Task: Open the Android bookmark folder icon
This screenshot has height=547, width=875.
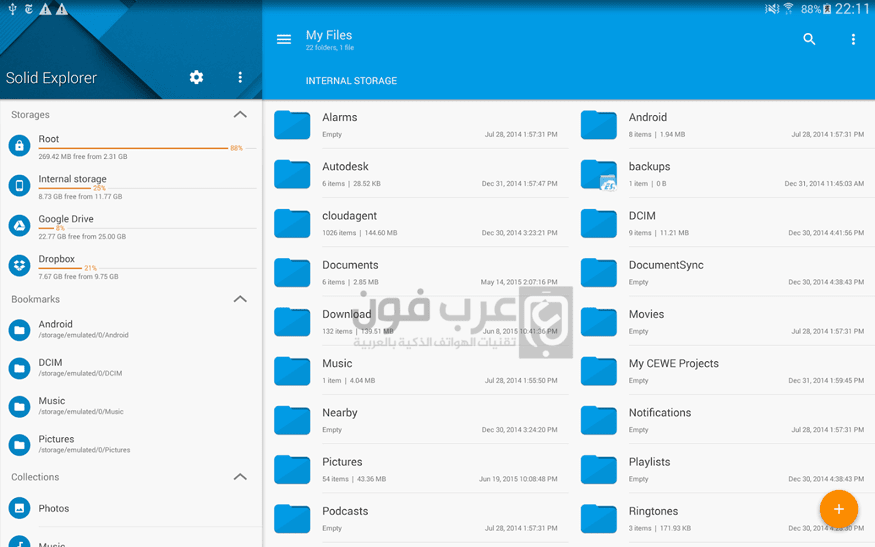Action: click(20, 330)
